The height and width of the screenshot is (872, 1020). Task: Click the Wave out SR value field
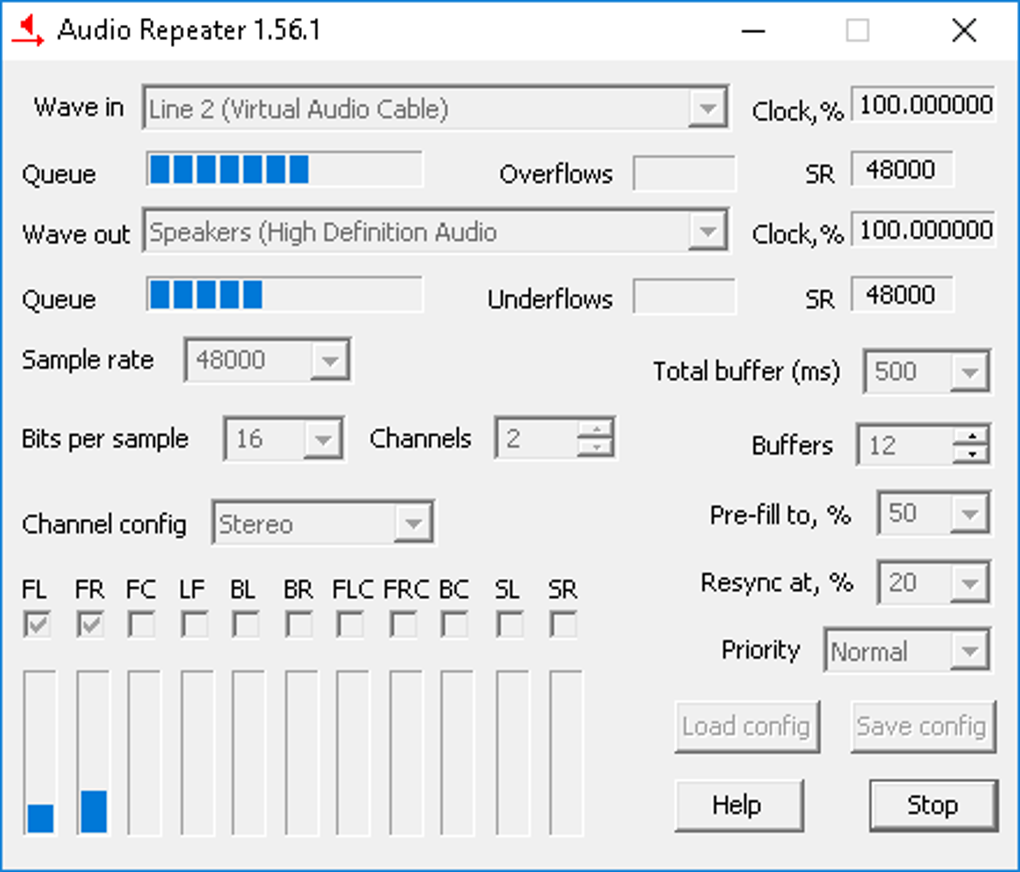902,295
